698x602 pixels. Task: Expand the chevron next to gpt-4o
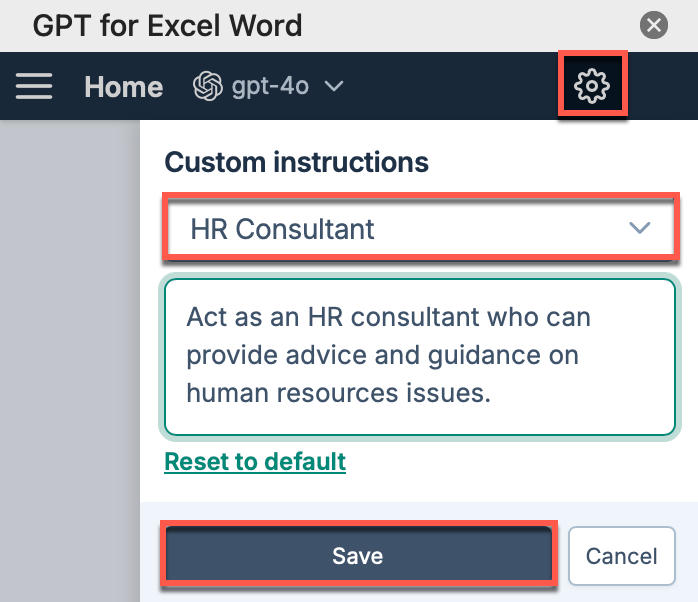click(x=334, y=86)
